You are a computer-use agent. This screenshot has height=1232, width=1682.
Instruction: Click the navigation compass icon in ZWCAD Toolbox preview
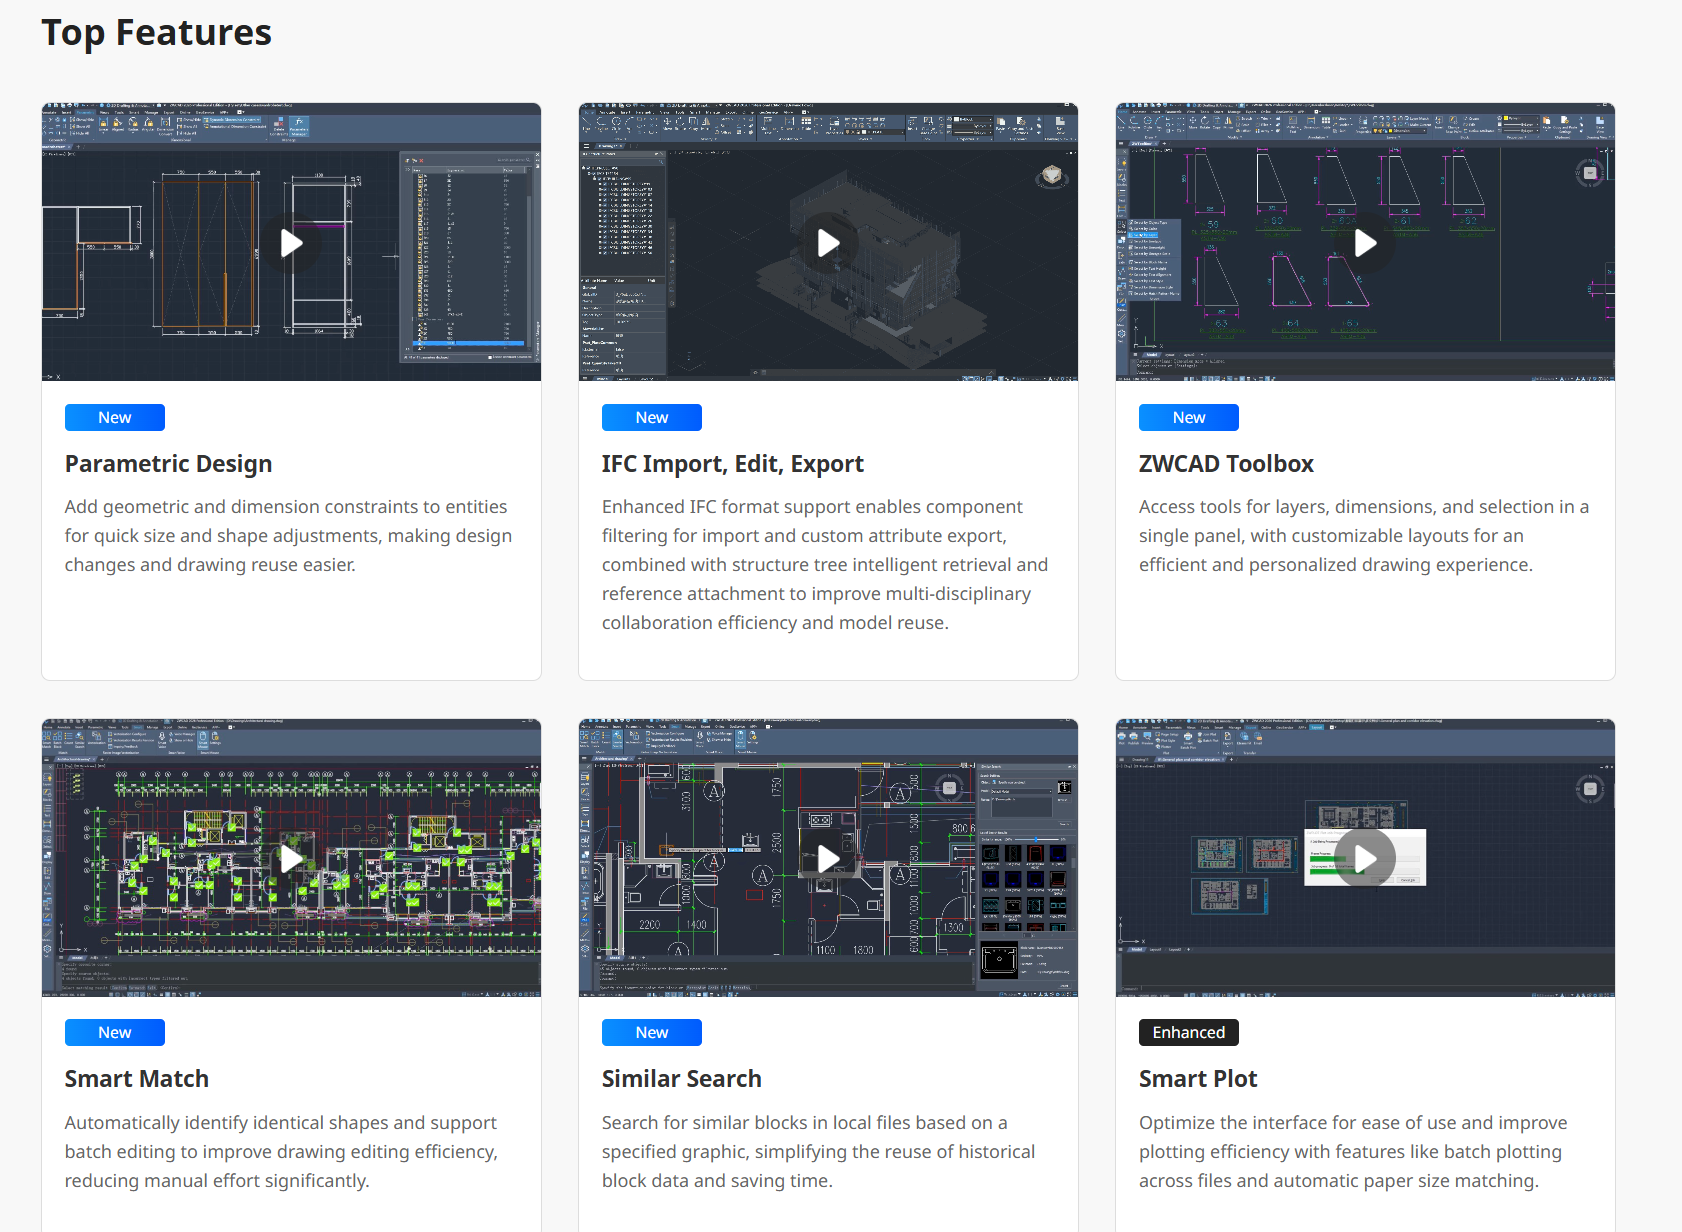(x=1589, y=173)
